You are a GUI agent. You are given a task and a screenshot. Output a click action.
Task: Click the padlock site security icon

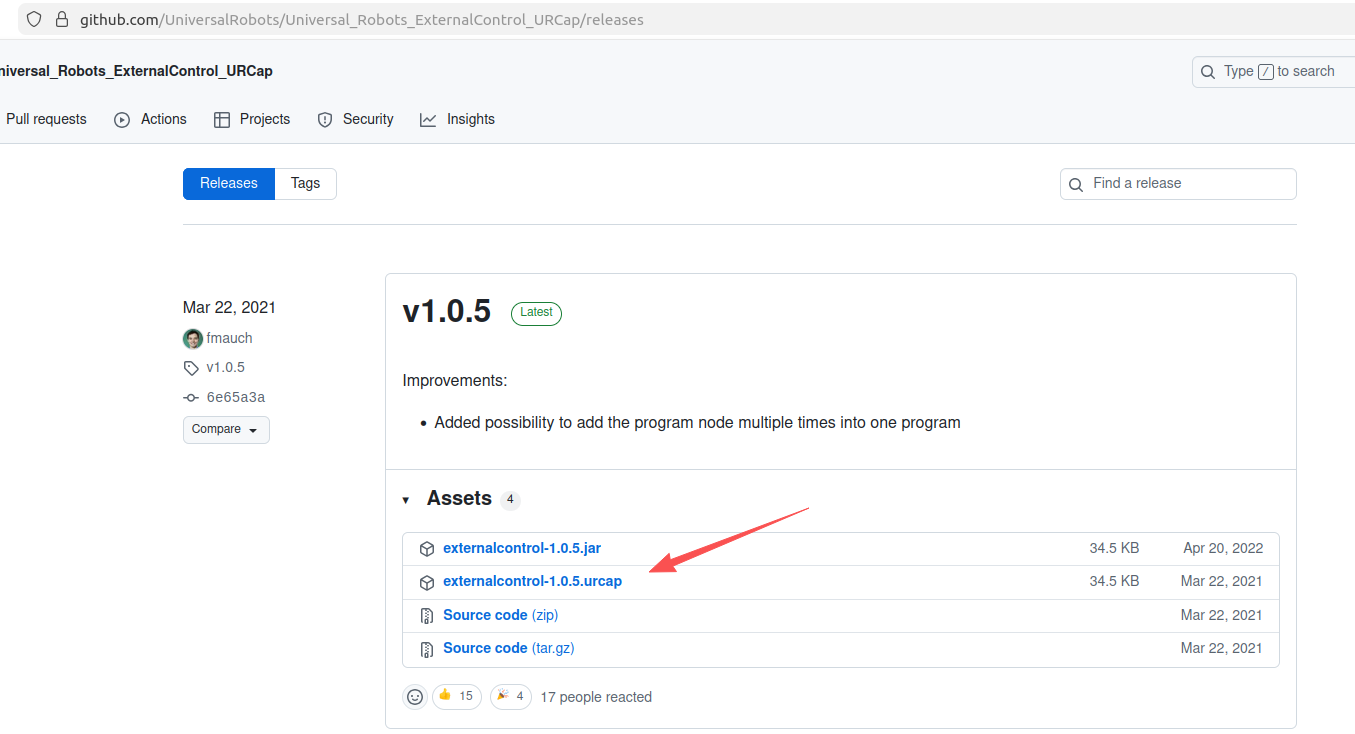click(62, 19)
